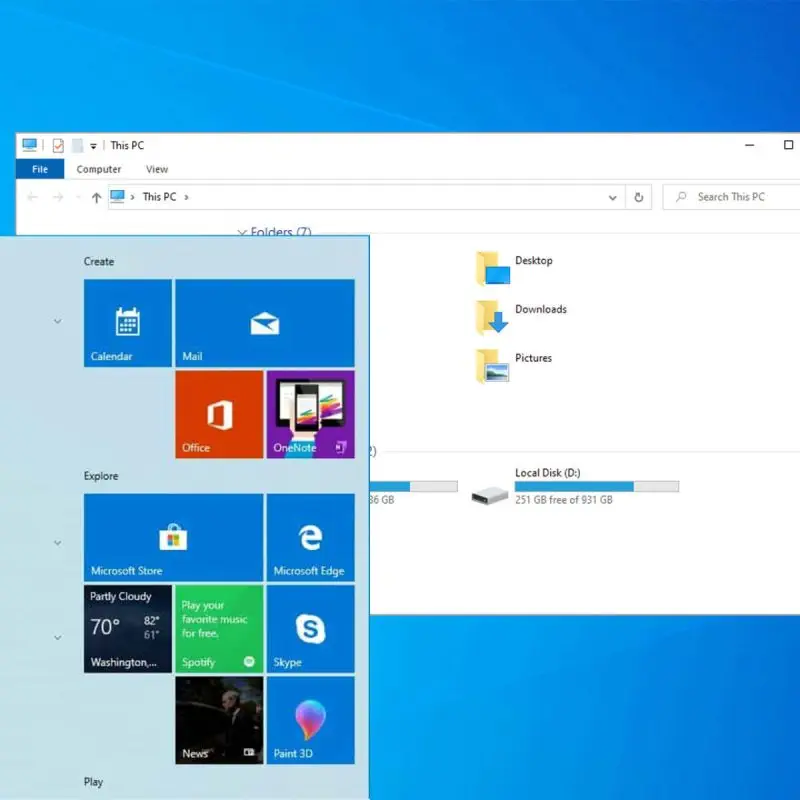The width and height of the screenshot is (800, 800).
Task: Launch the Skype tile
Action: pos(311,629)
